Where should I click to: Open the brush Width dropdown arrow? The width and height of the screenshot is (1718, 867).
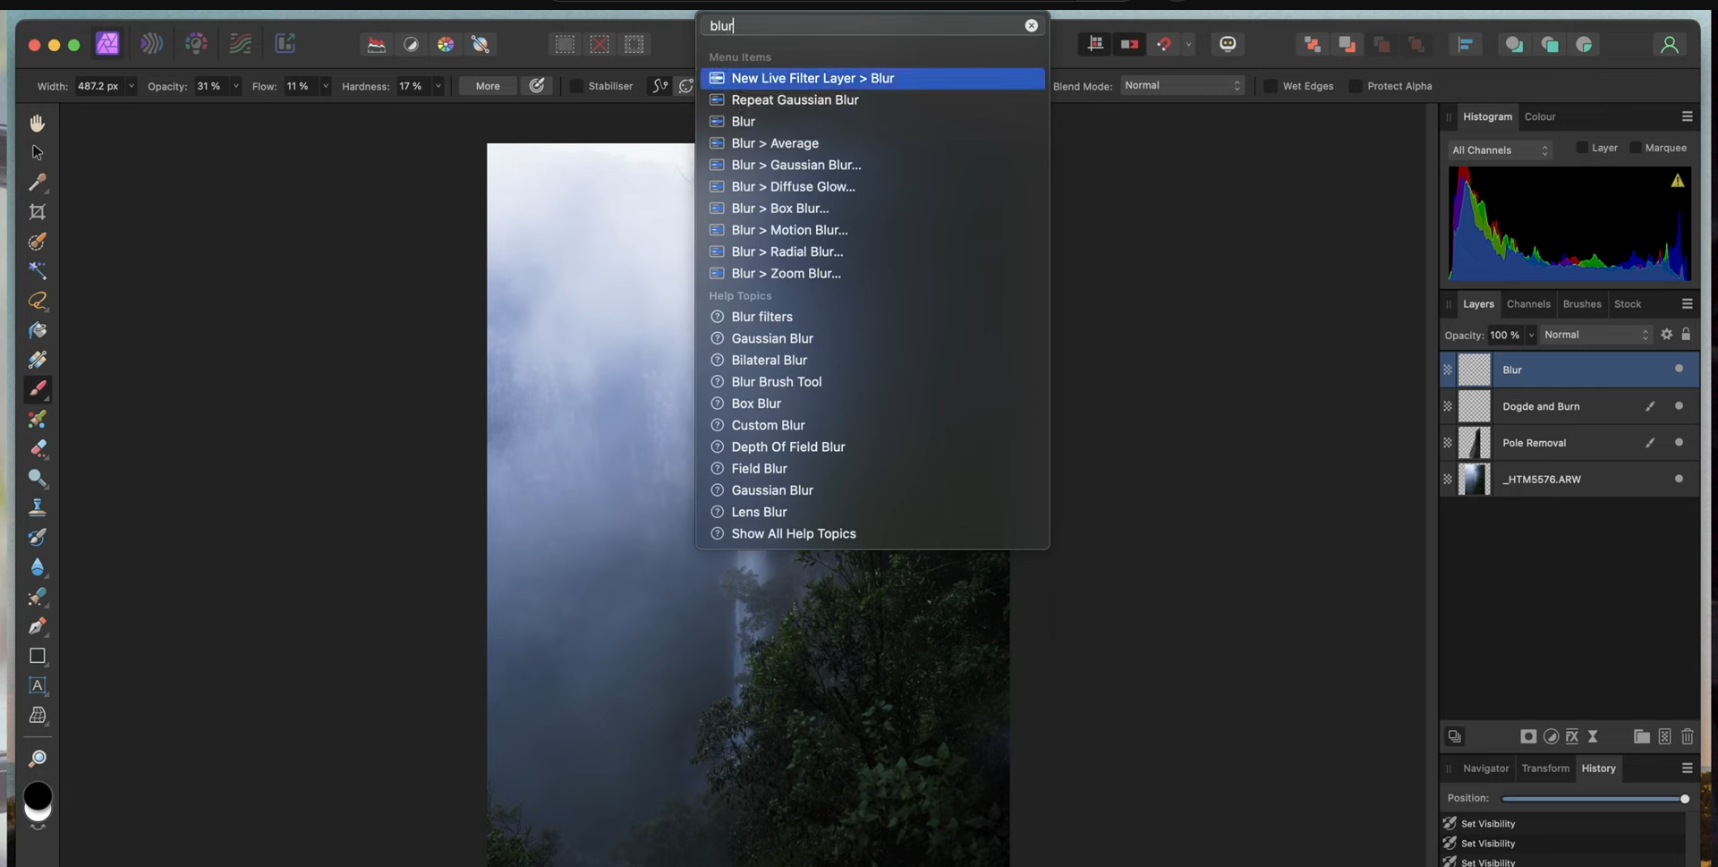[131, 86]
